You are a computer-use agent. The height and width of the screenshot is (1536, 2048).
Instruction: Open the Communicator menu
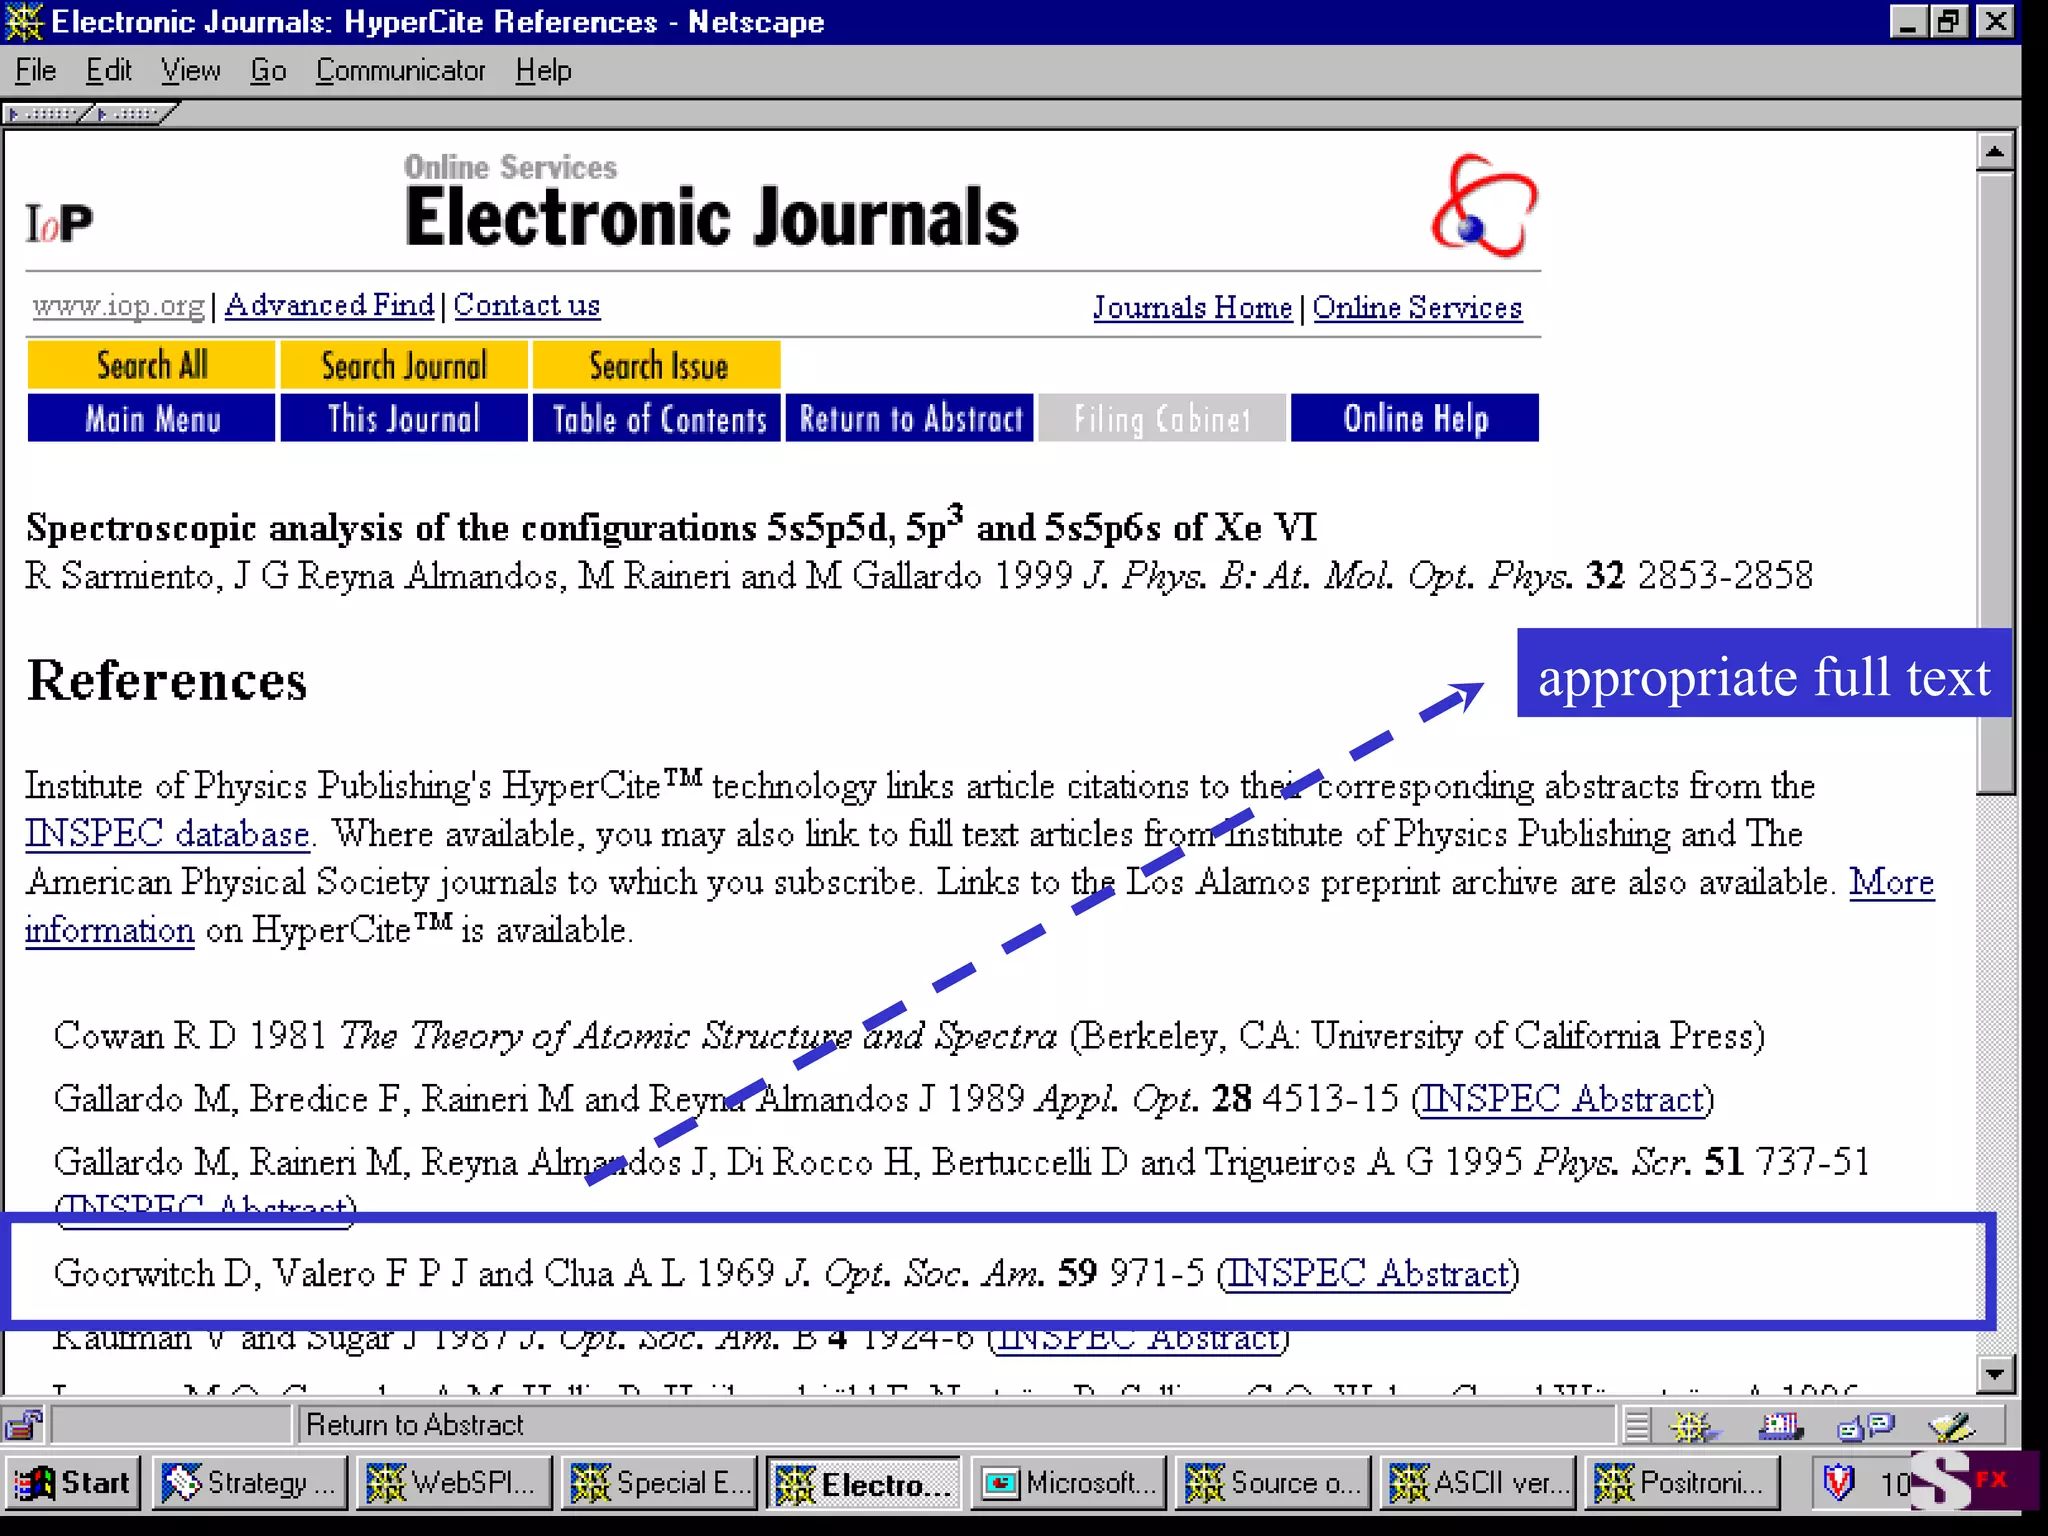[x=400, y=71]
